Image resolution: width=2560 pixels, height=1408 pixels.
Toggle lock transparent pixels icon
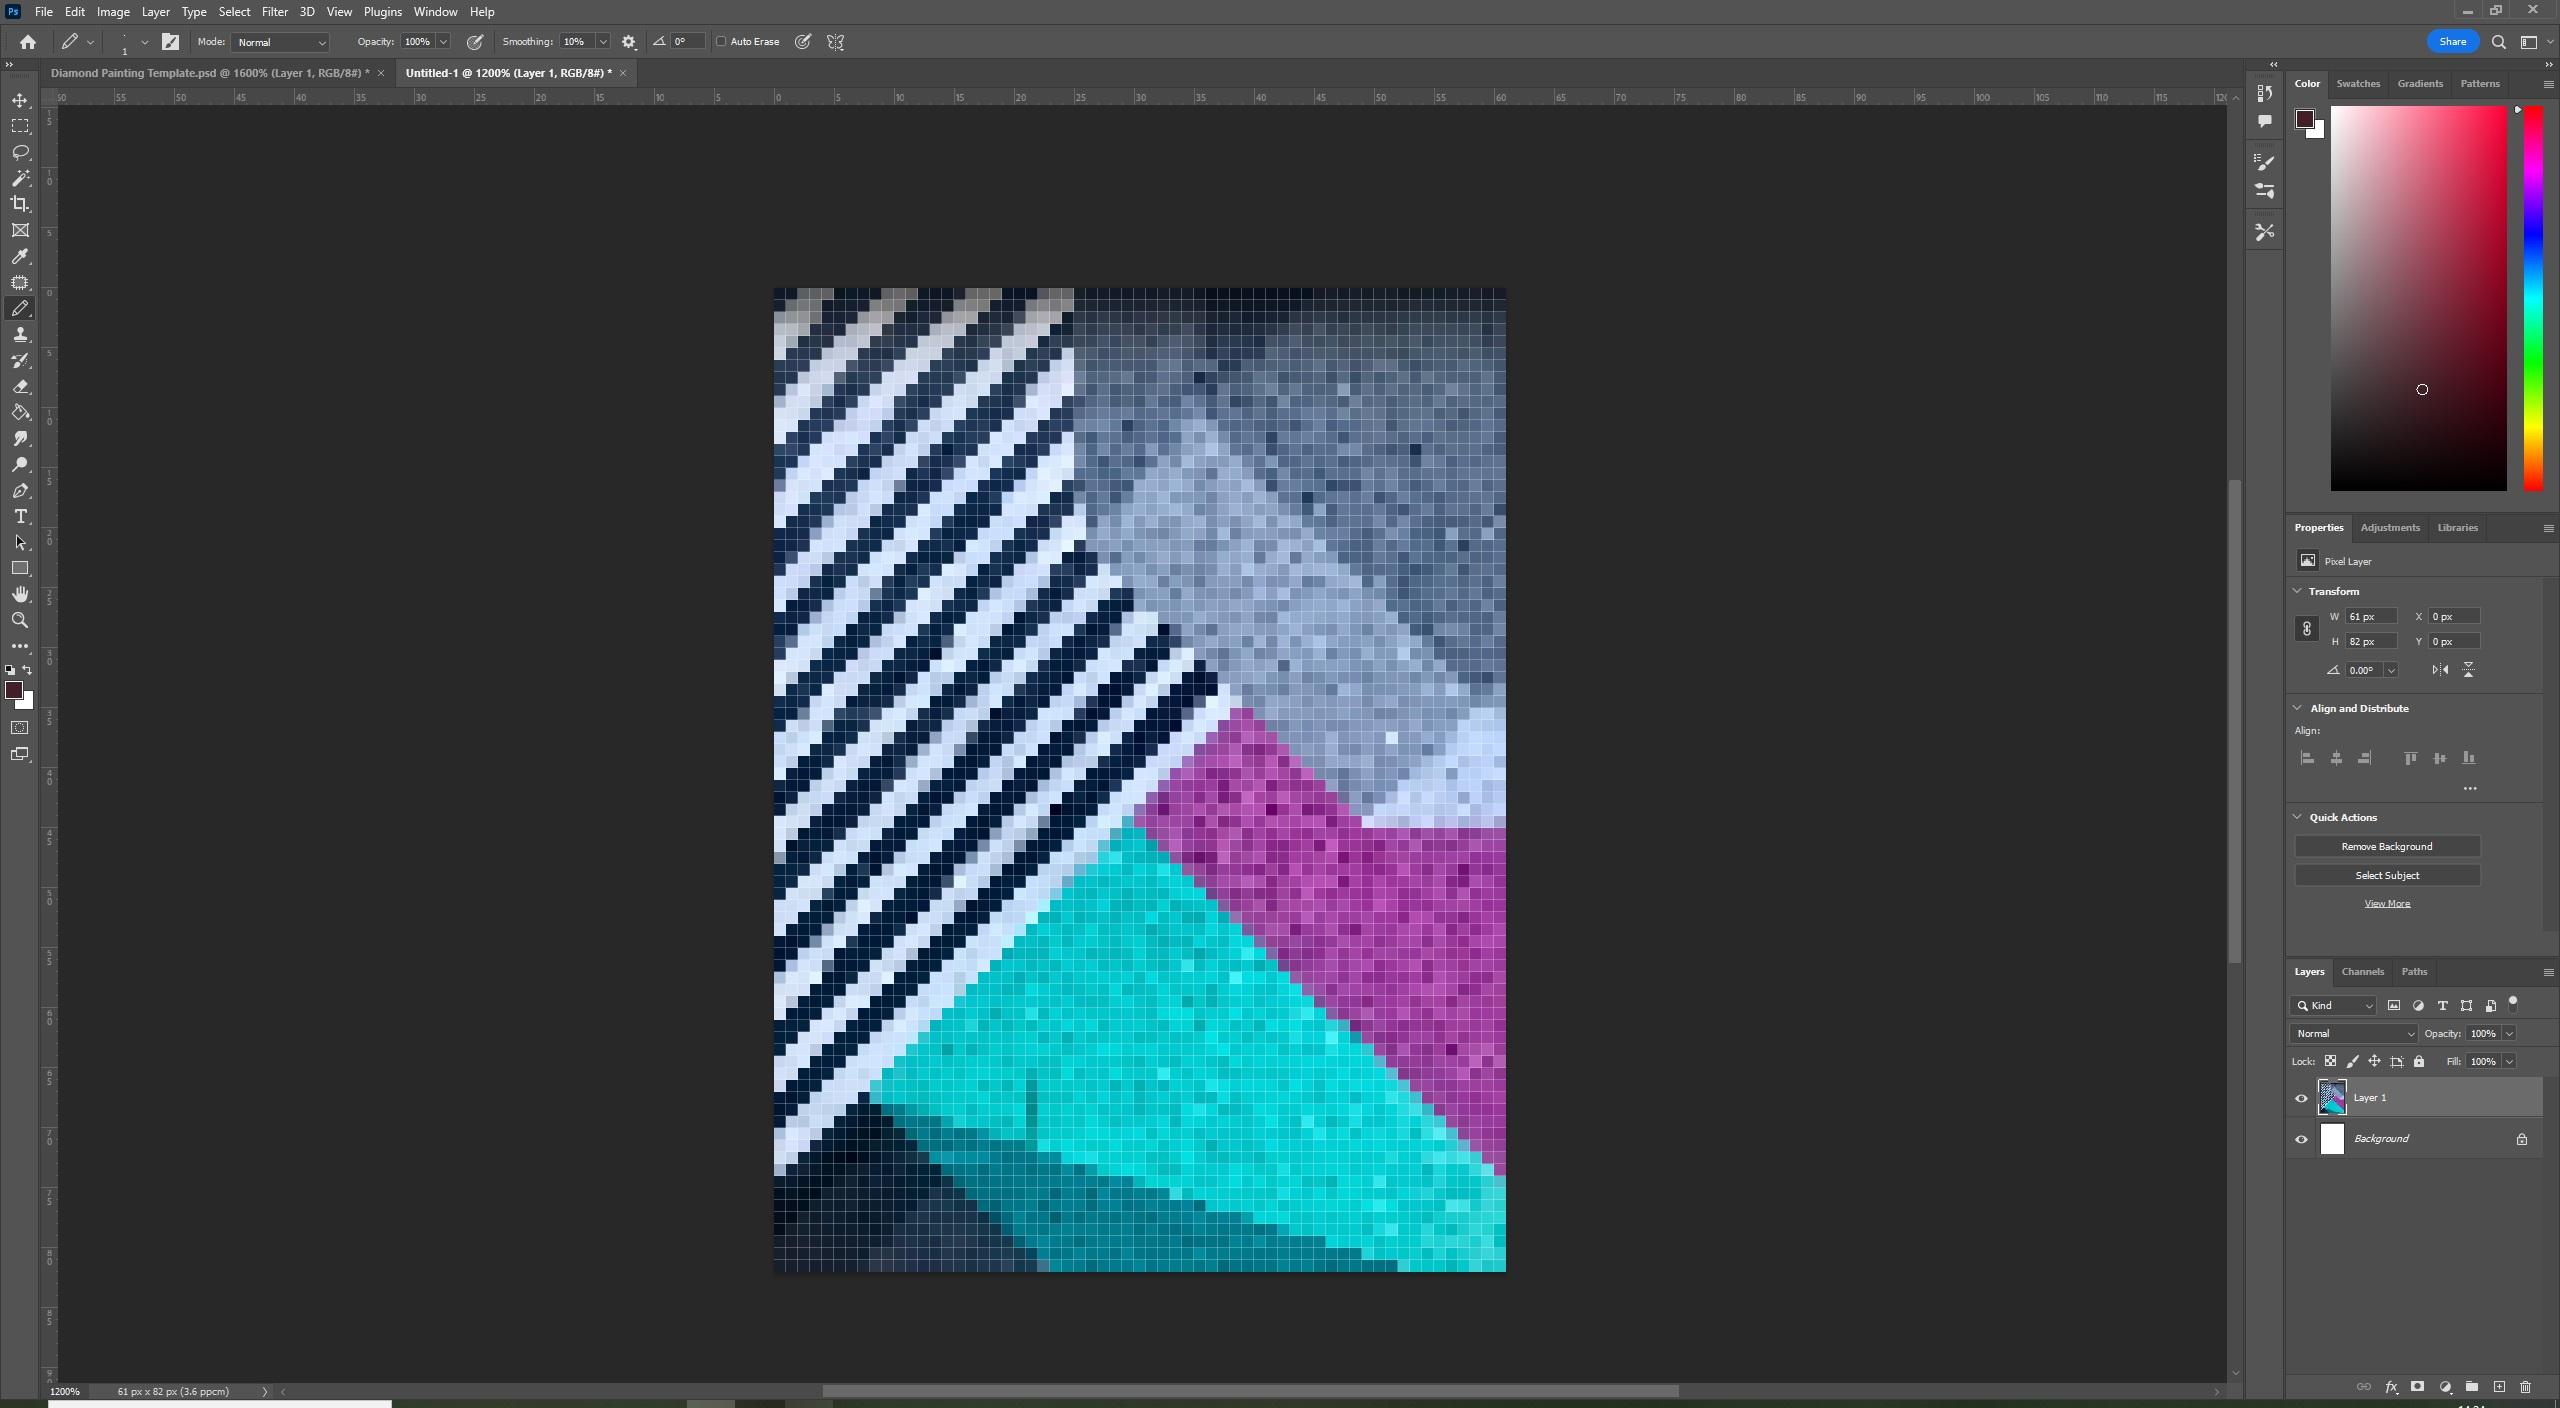pyautogui.click(x=2330, y=1062)
